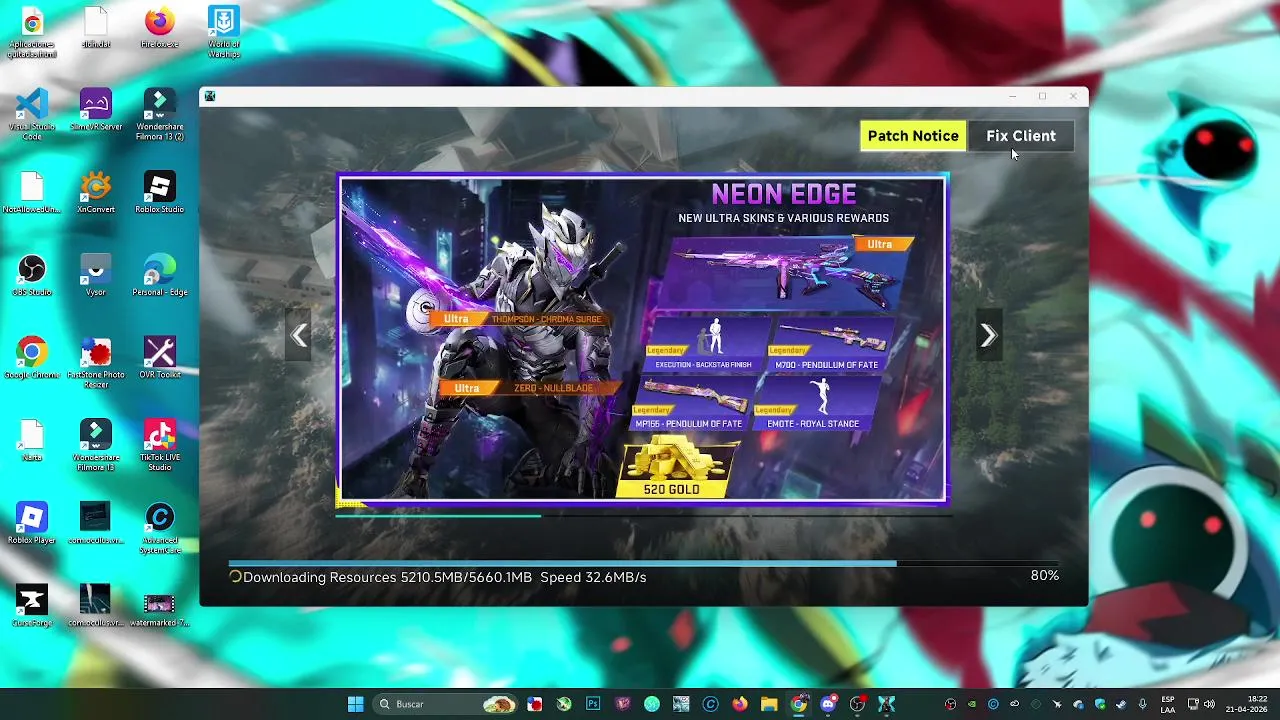Open the volume tray icon

1208,704
